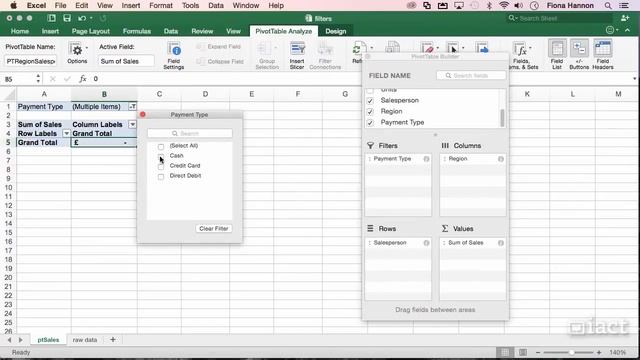Open the Column Labels dropdown arrow

[132, 124]
